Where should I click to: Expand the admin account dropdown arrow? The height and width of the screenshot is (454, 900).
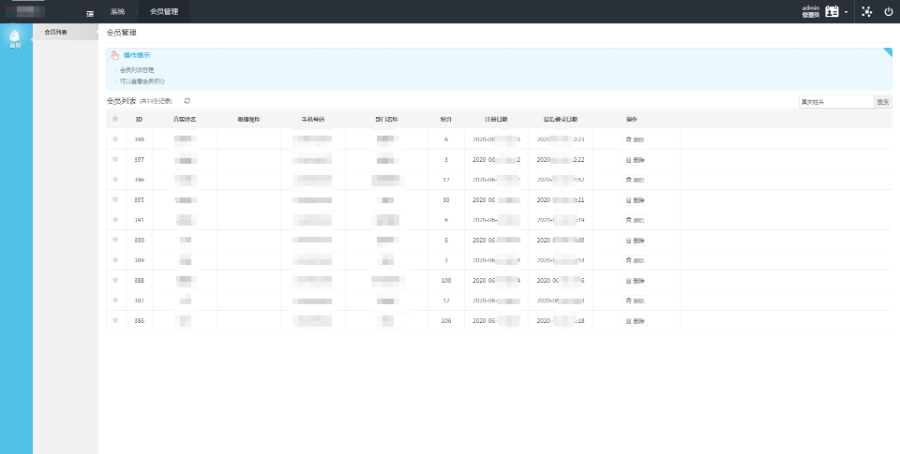point(846,13)
